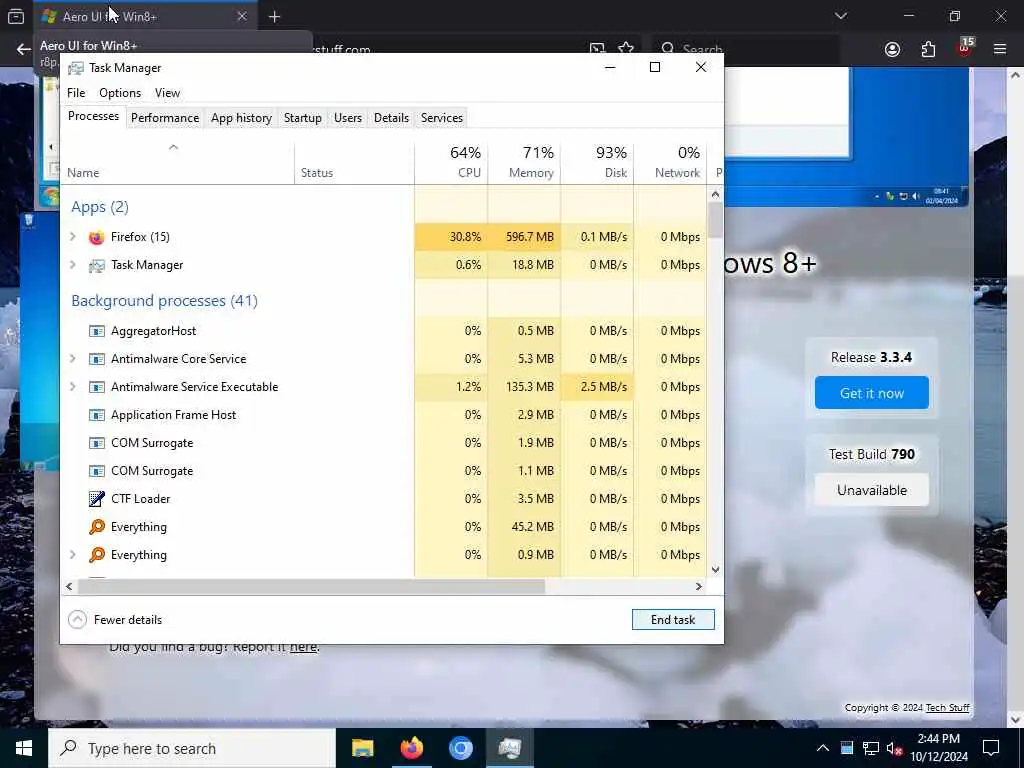Click the Task Manager icon in the Apps list
1024x768 pixels.
pyautogui.click(x=97, y=265)
